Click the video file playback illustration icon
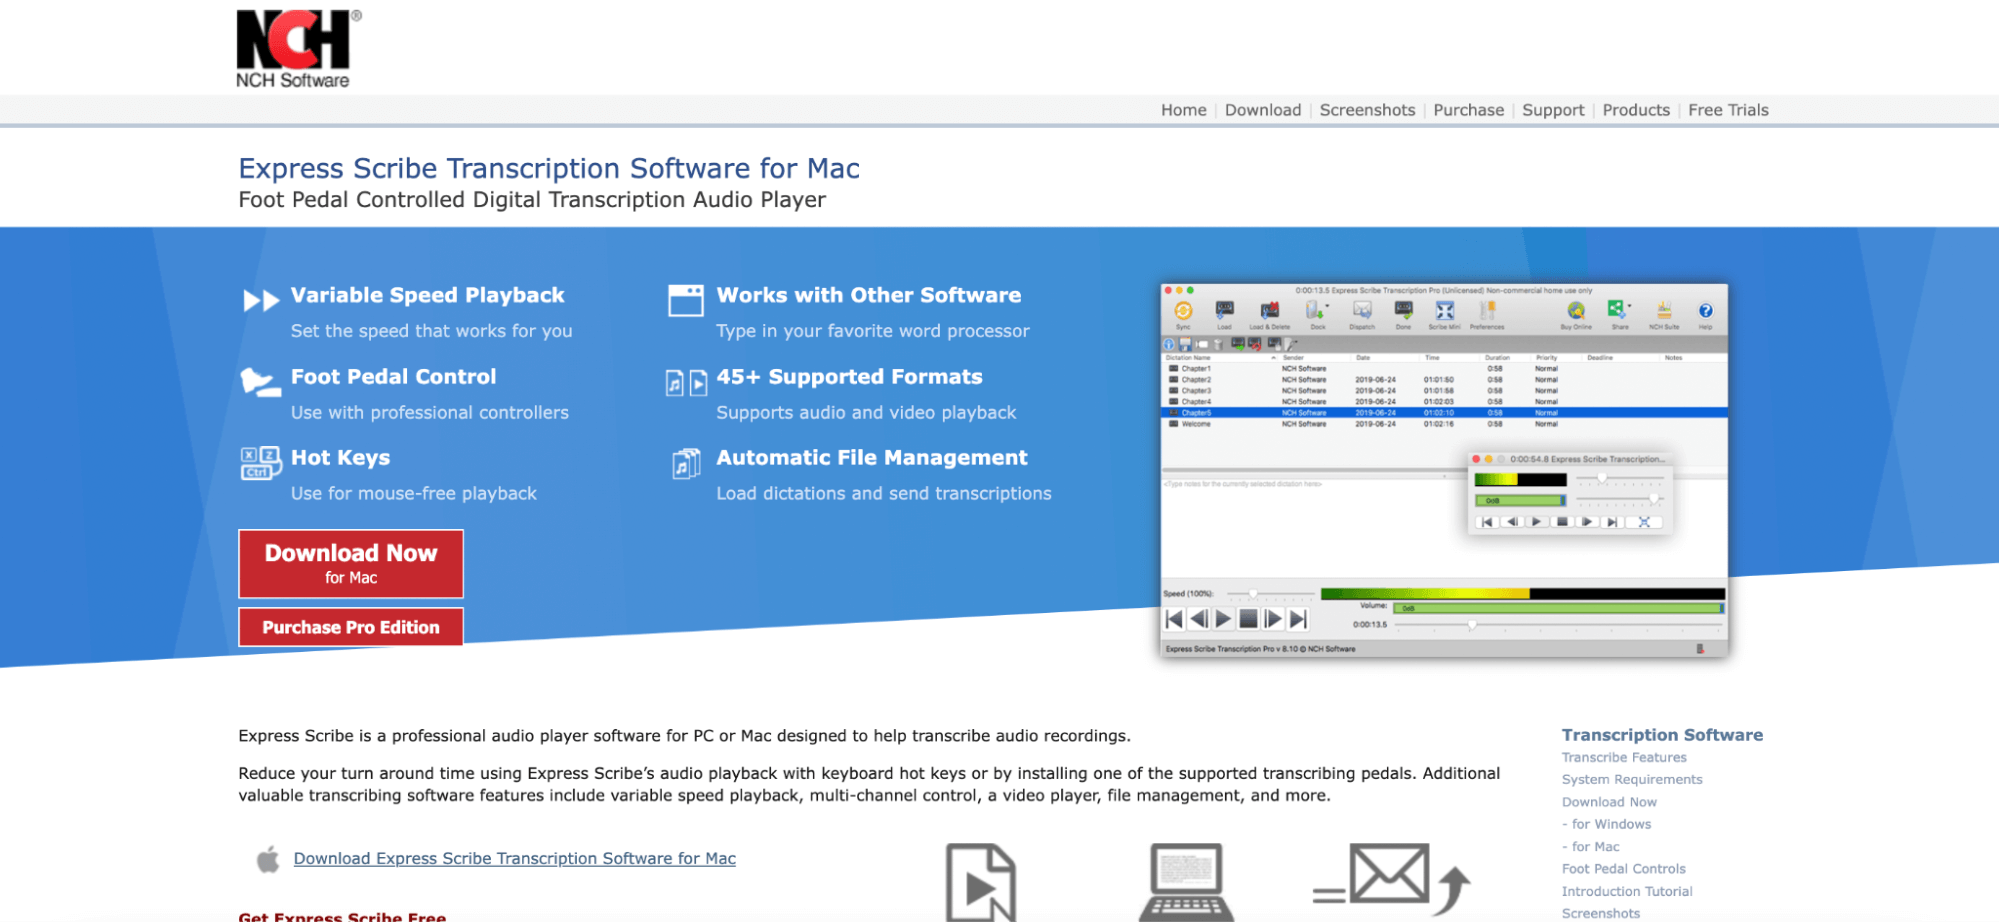 point(981,883)
